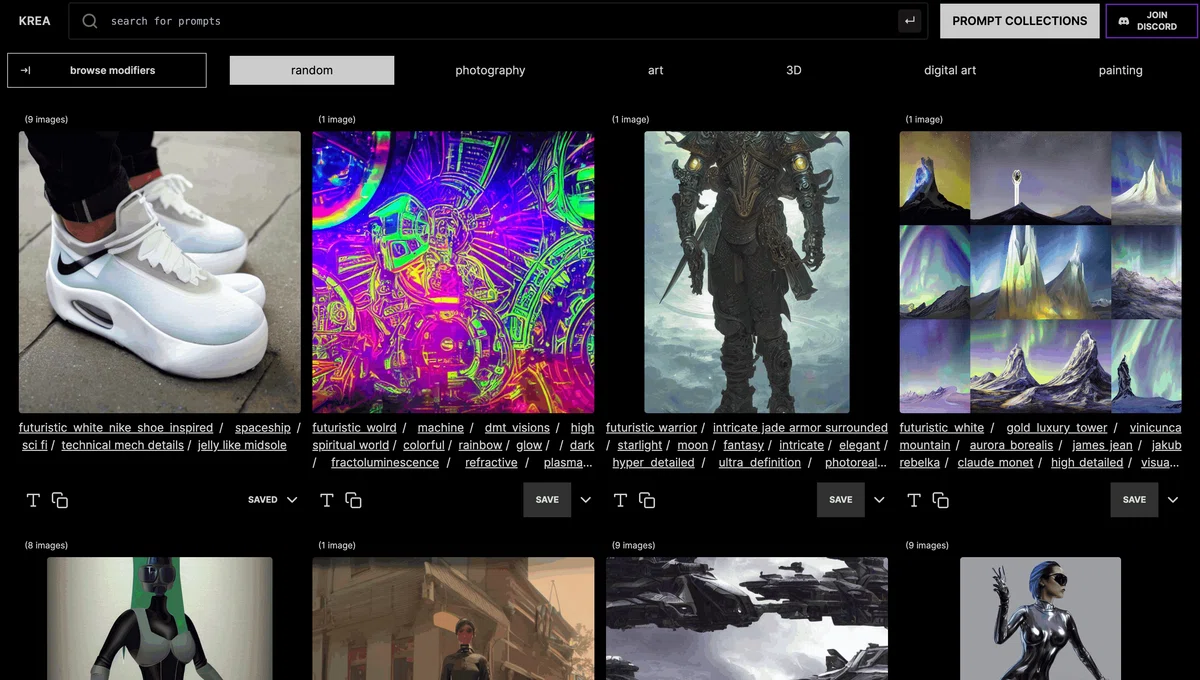Screen dimensions: 1200x680
Task: Copy prompt icon under futuristic world card
Action: pyautogui.click(x=353, y=500)
